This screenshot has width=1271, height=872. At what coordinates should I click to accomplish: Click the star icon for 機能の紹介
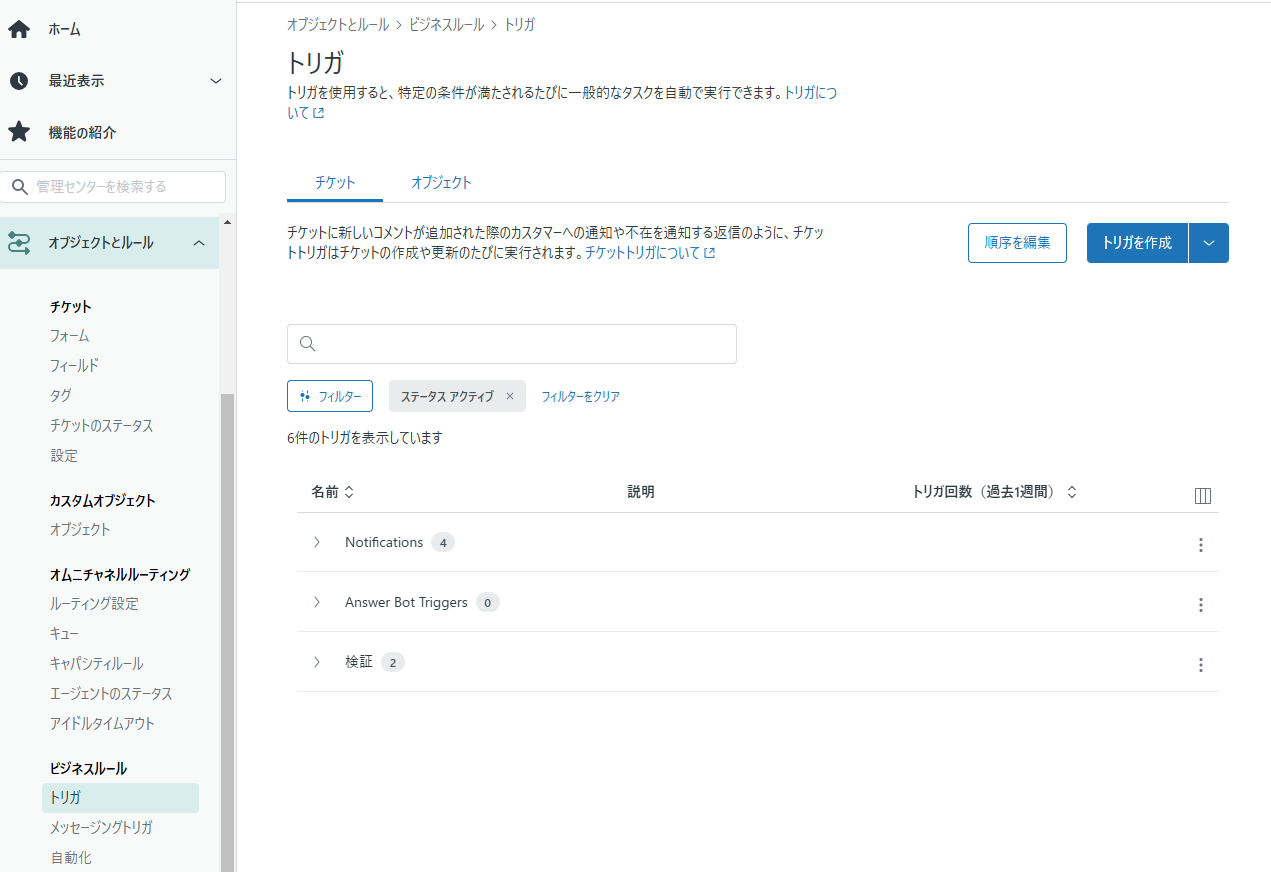tap(19, 132)
